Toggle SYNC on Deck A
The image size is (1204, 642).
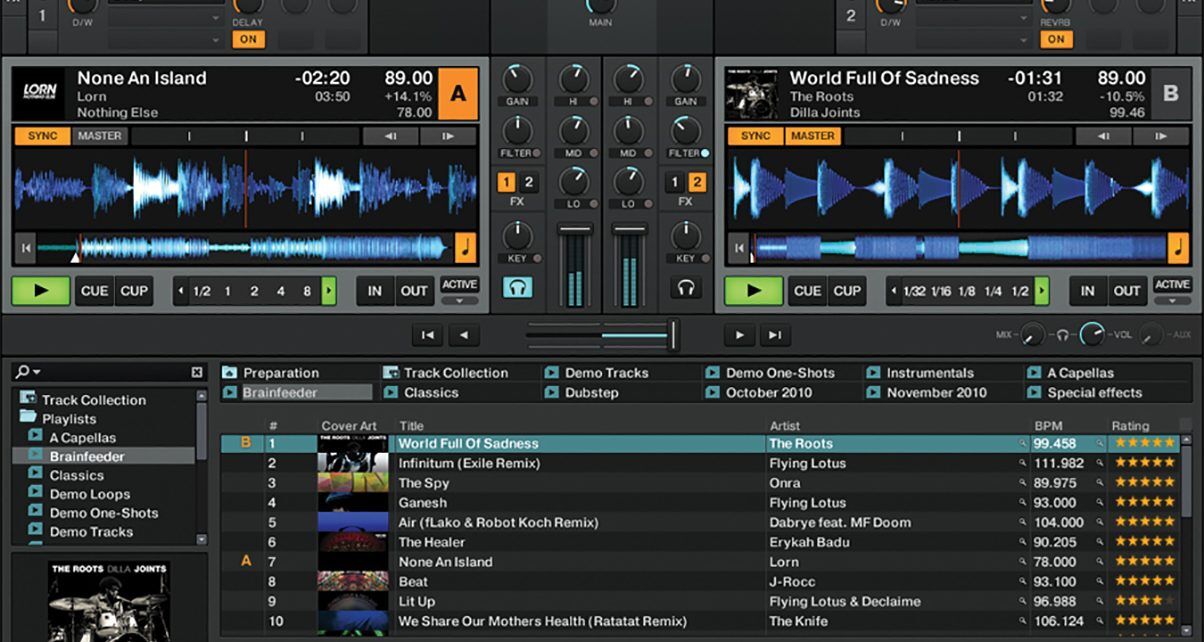pyautogui.click(x=43, y=136)
